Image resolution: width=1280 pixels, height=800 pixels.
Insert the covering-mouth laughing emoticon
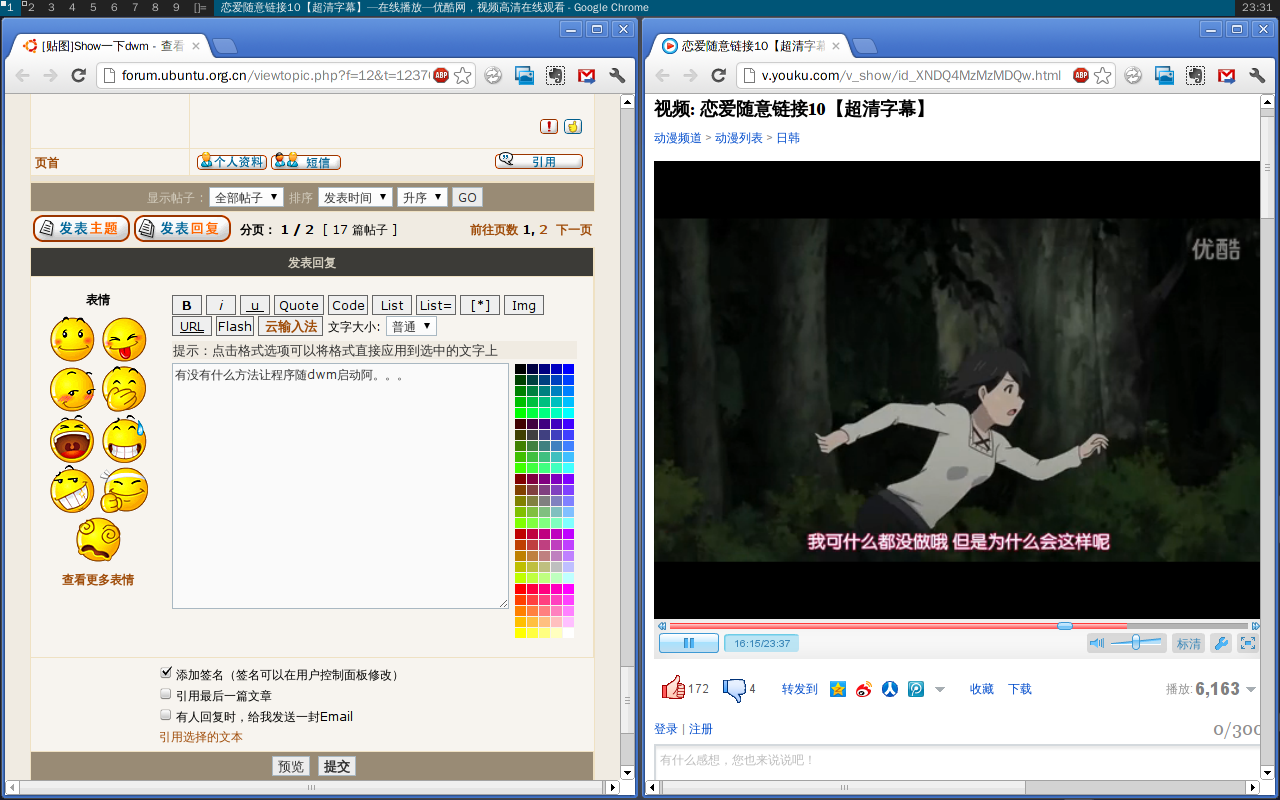(124, 389)
